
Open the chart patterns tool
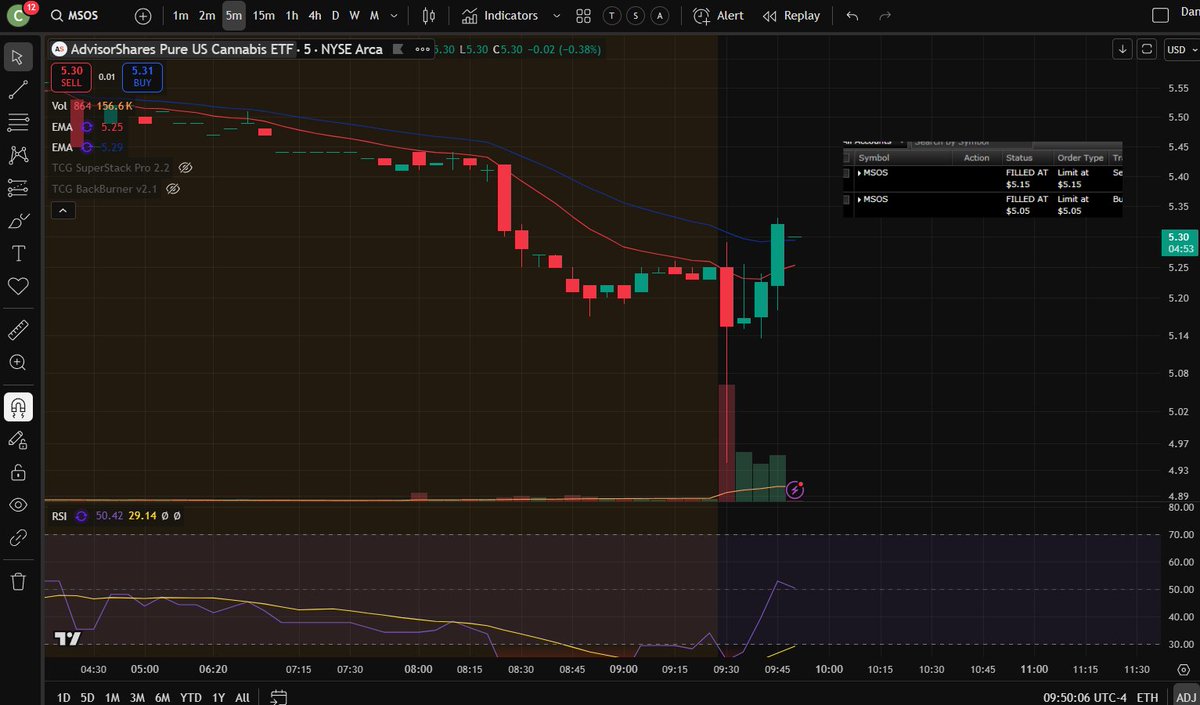(x=17, y=155)
